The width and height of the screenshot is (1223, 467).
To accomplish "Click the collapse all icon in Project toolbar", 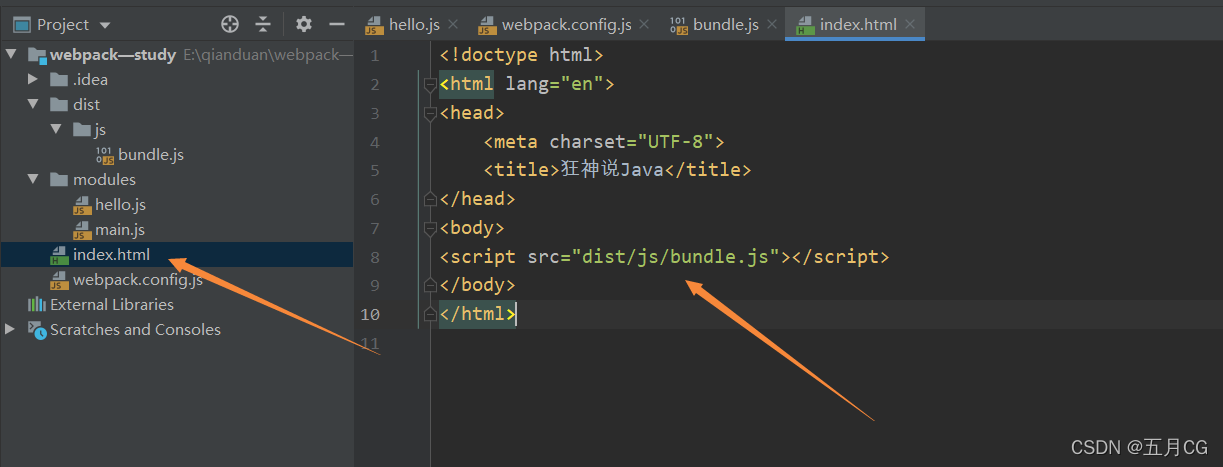I will point(262,24).
